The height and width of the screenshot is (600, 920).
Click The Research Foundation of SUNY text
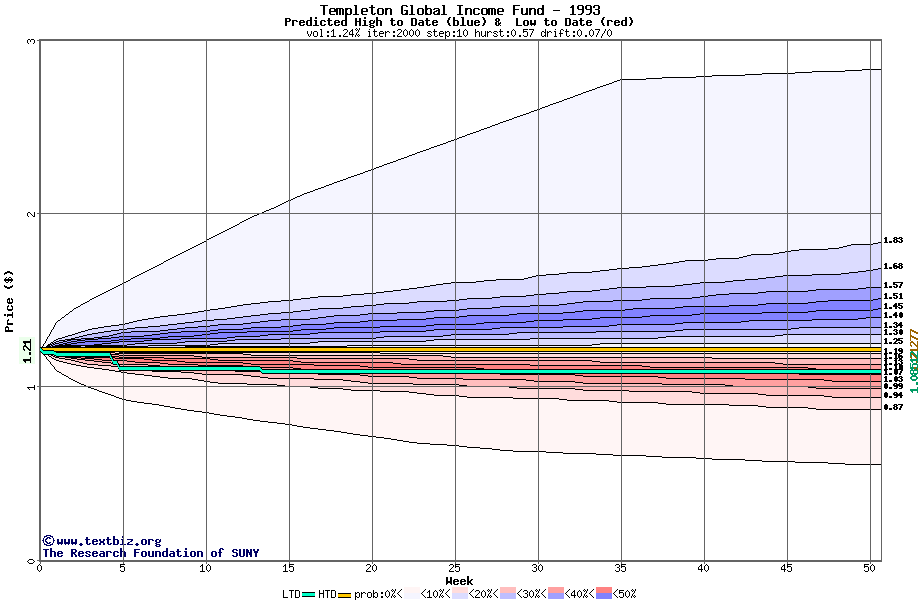coord(150,553)
